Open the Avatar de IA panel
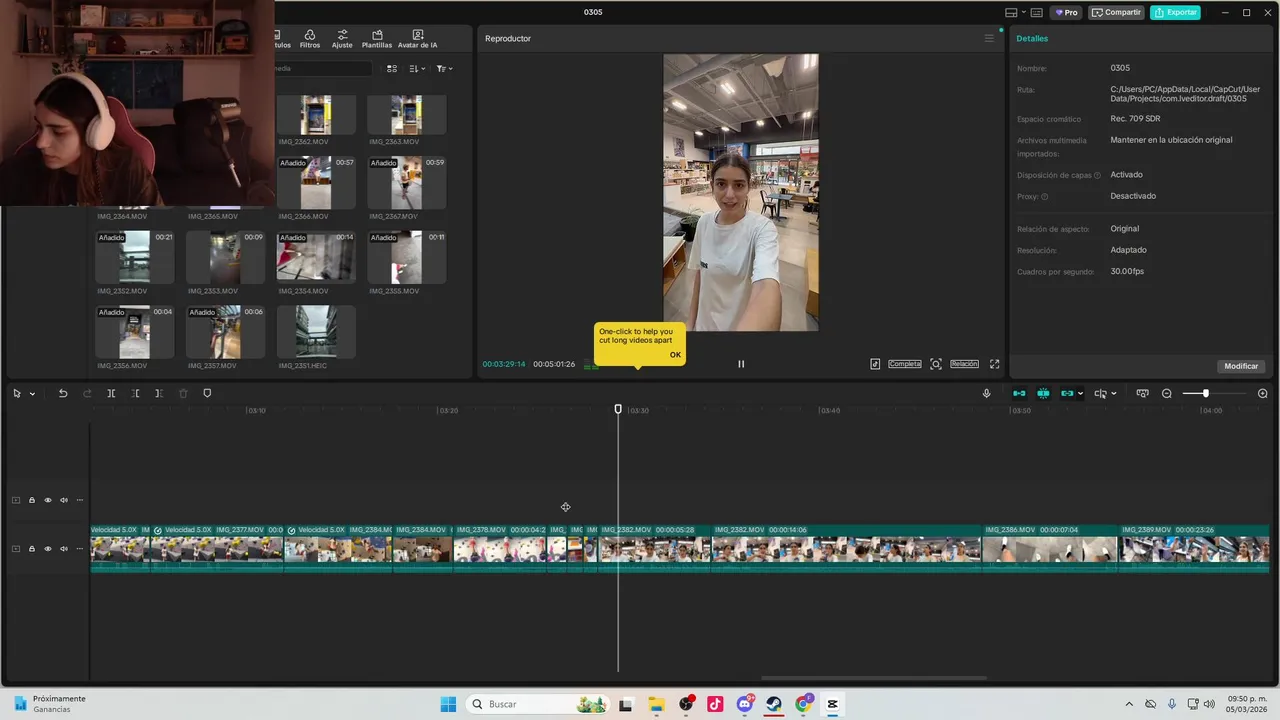The width and height of the screenshot is (1280, 720). coord(417,39)
